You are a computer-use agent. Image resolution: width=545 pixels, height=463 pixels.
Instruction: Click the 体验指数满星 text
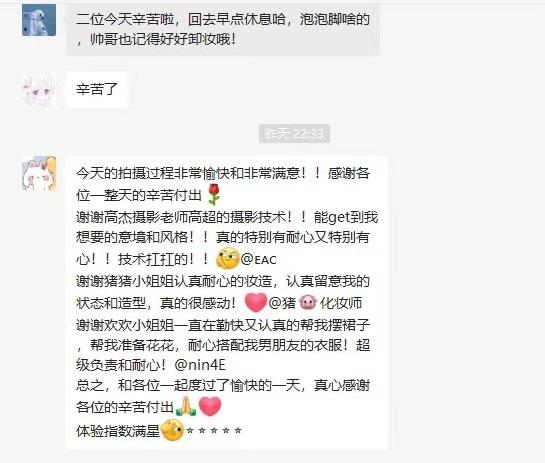pos(118,431)
